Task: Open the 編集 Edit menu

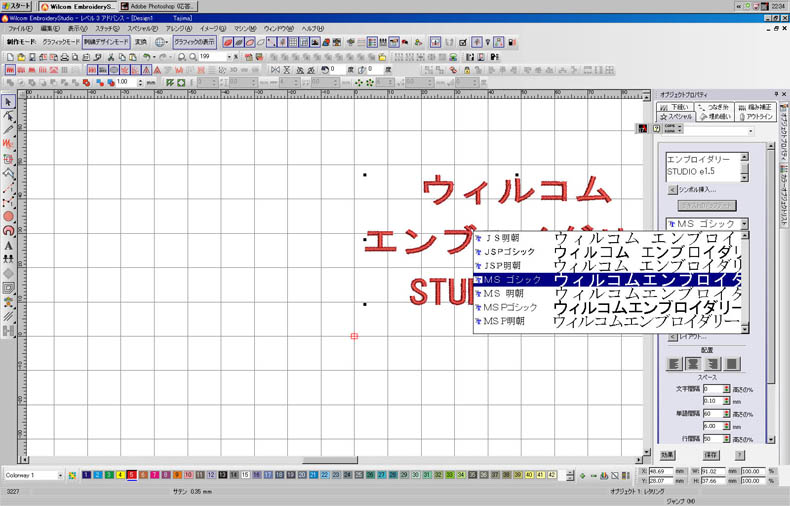Action: click(50, 29)
